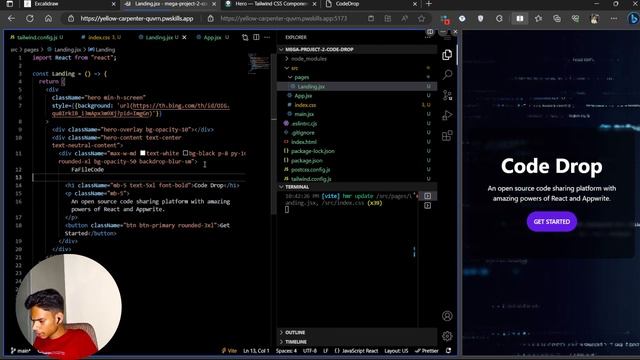Click the favorites star in the address bar
640x360 pixels.
(x=421, y=18)
